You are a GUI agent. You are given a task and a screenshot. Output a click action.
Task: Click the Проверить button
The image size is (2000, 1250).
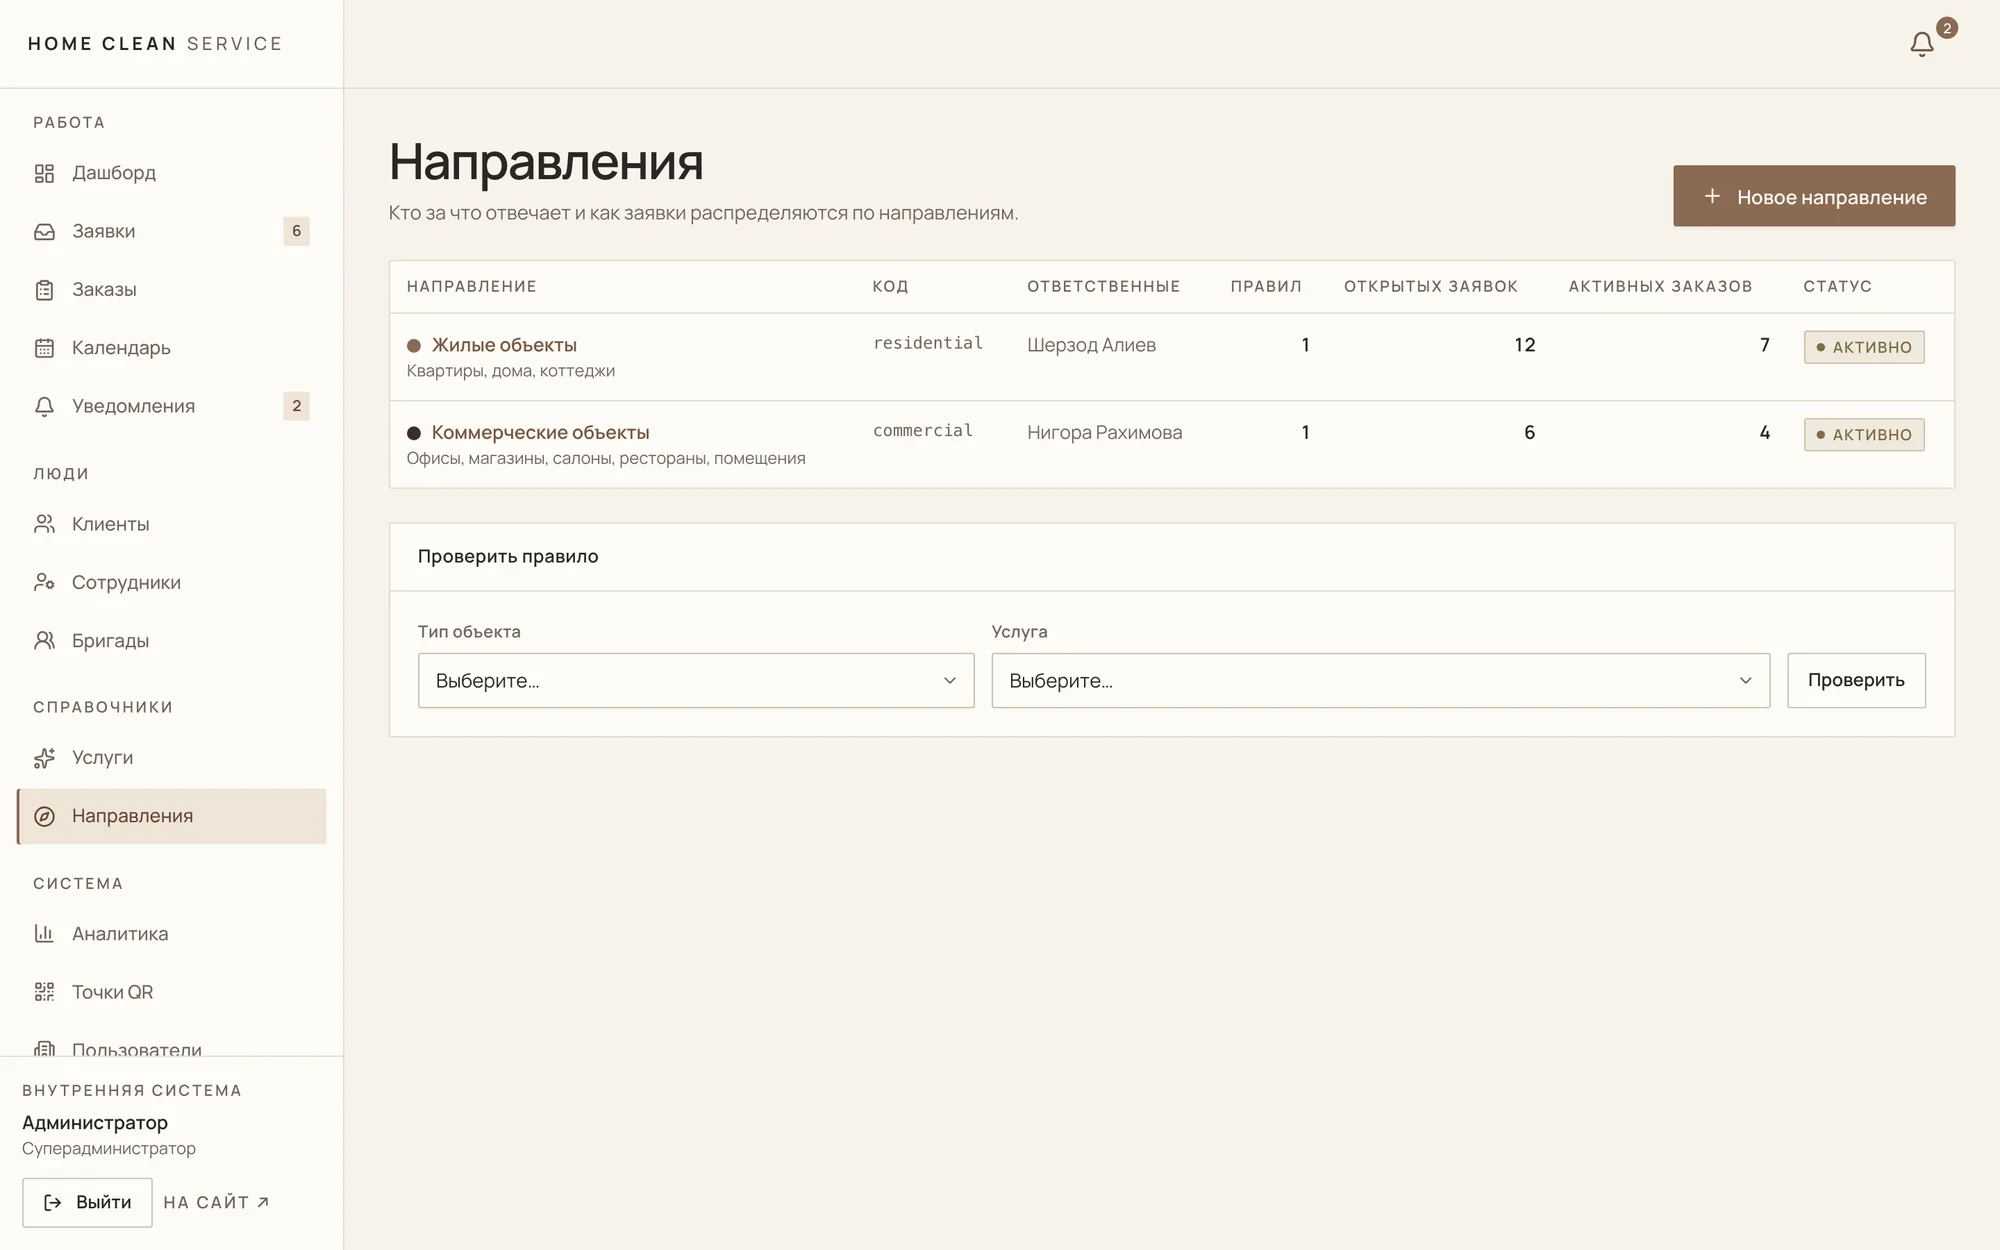click(x=1856, y=681)
